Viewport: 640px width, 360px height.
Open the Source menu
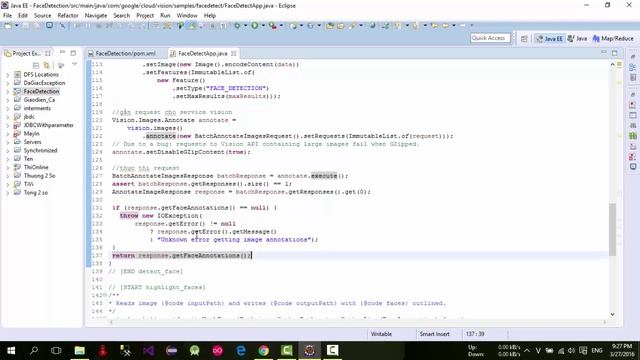42,16
